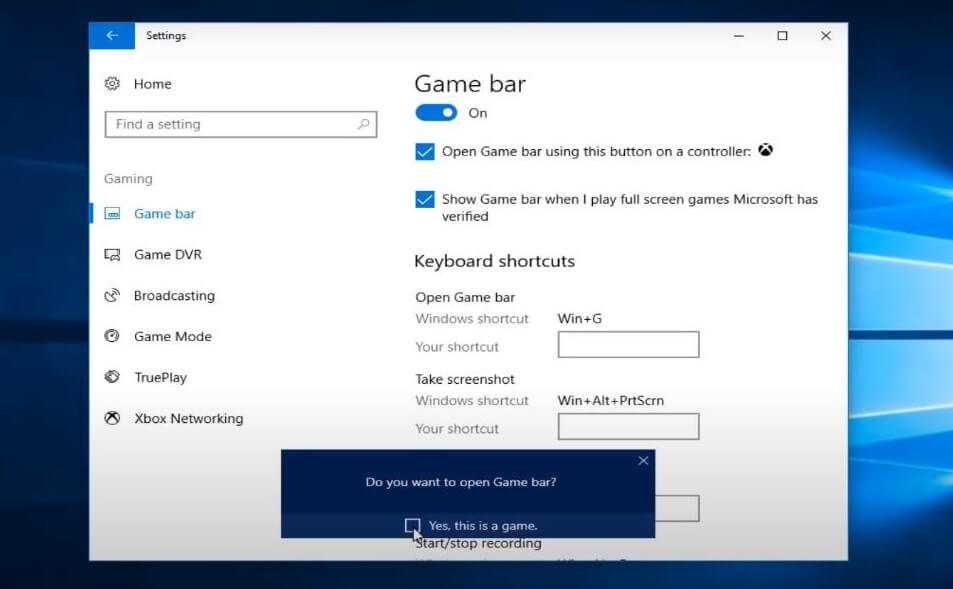Click the Xbox Networking sidebar icon

coord(112,419)
